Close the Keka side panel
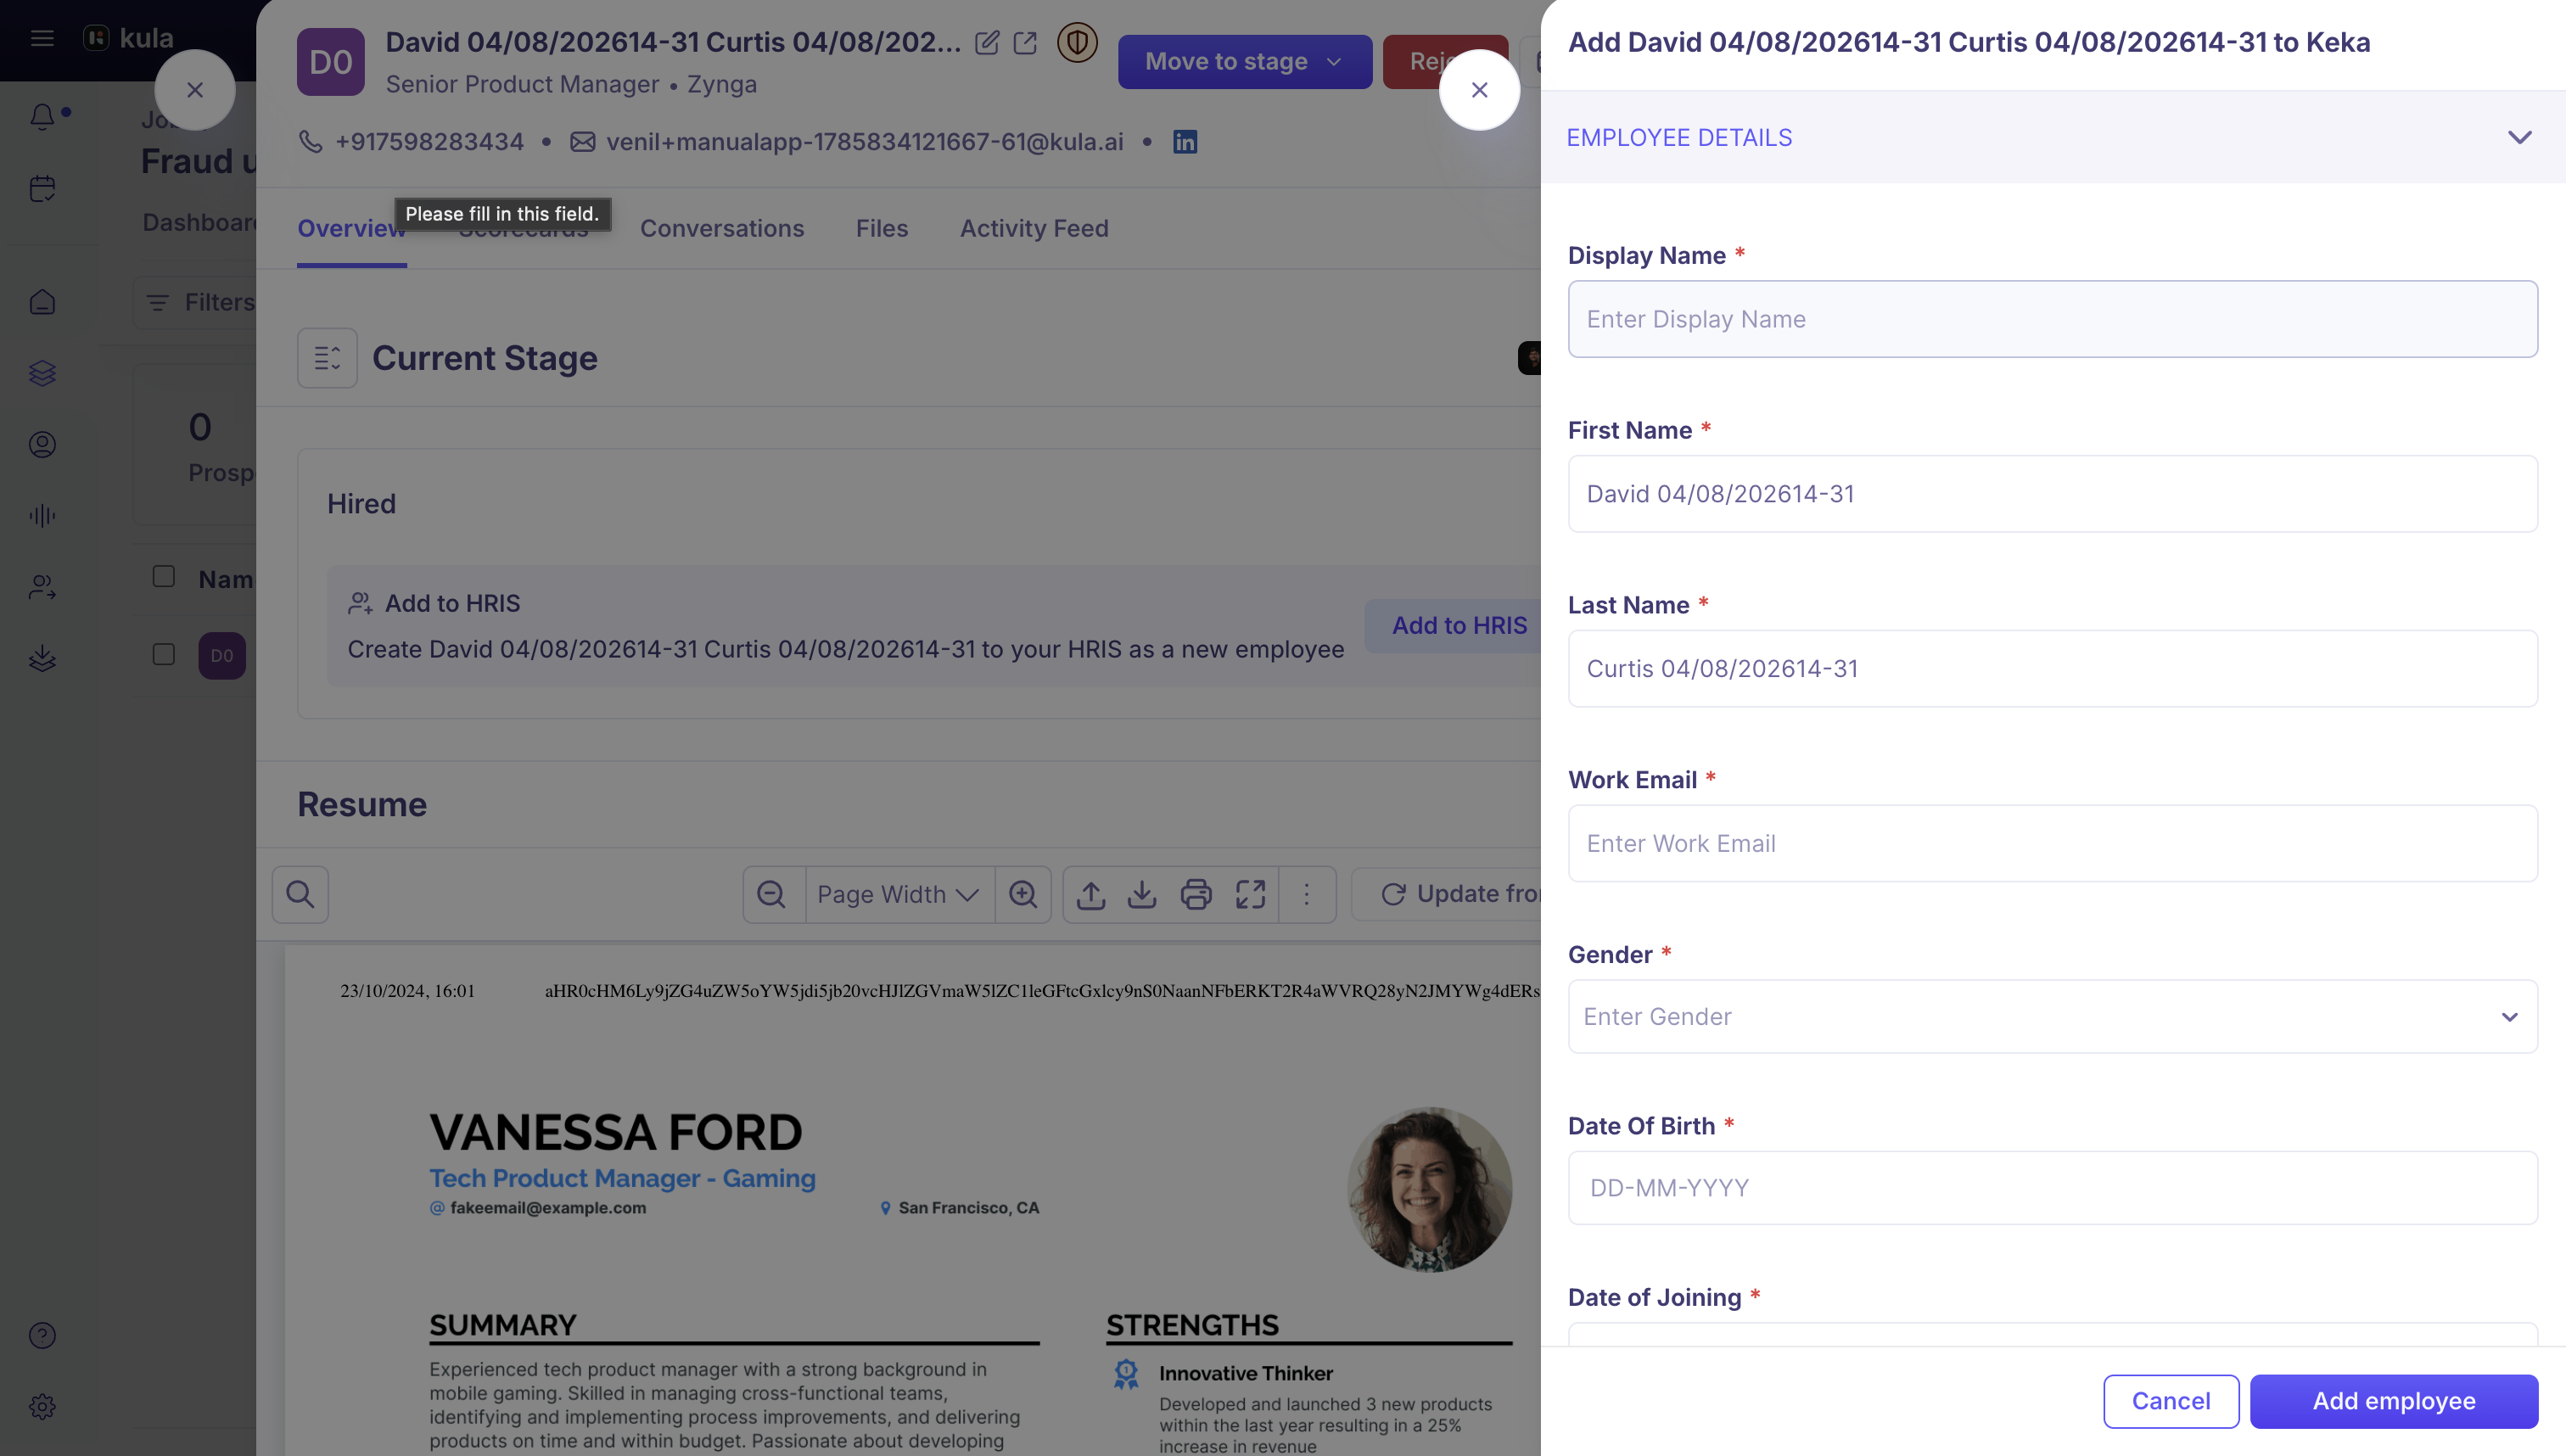Image resolution: width=2566 pixels, height=1456 pixels. click(x=1479, y=90)
